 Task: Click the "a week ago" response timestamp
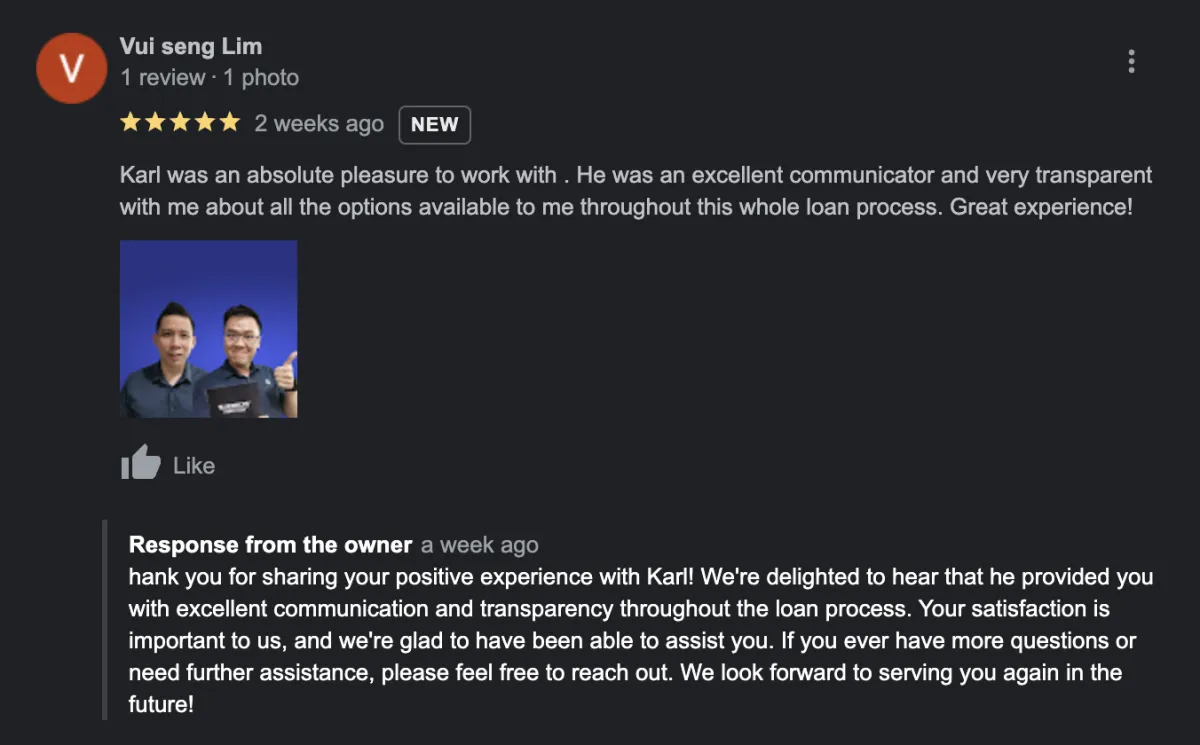[479, 545]
